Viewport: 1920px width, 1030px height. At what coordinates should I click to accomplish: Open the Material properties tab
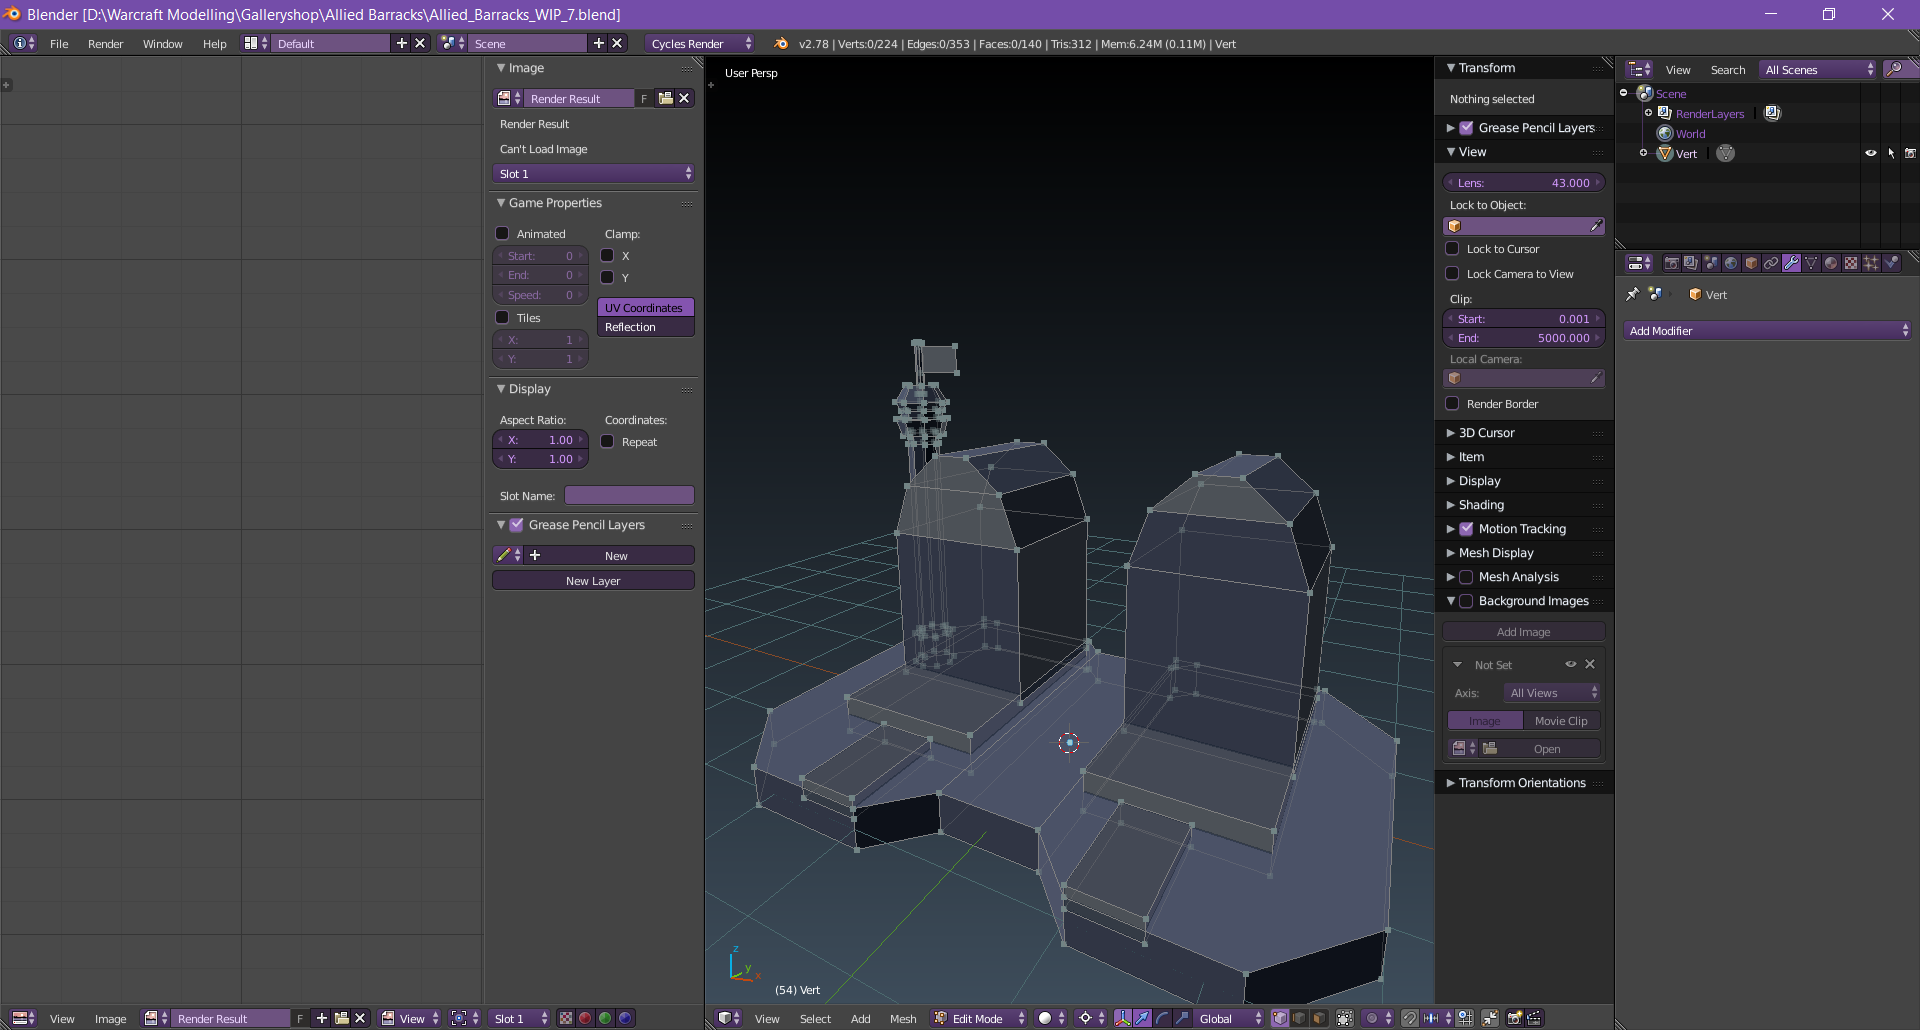[x=1831, y=263]
